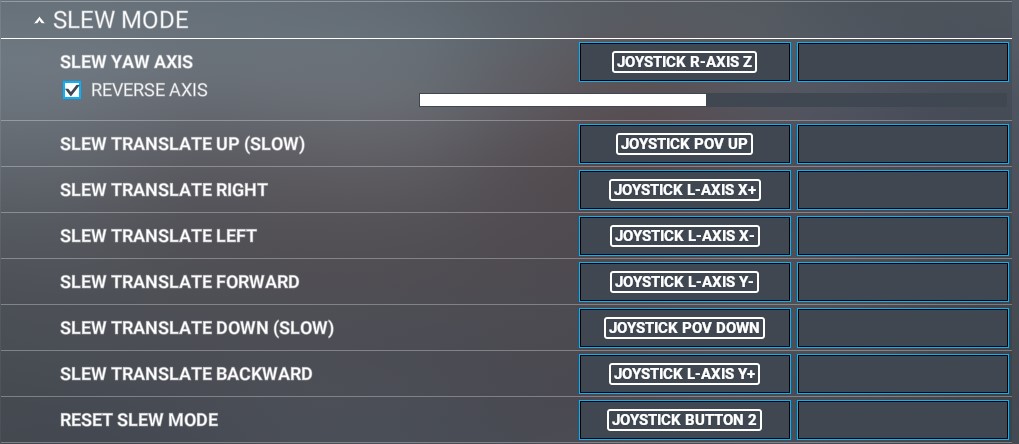Assign secondary binding for Slew Translate Left
This screenshot has width=1019, height=444.
pyautogui.click(x=902, y=236)
